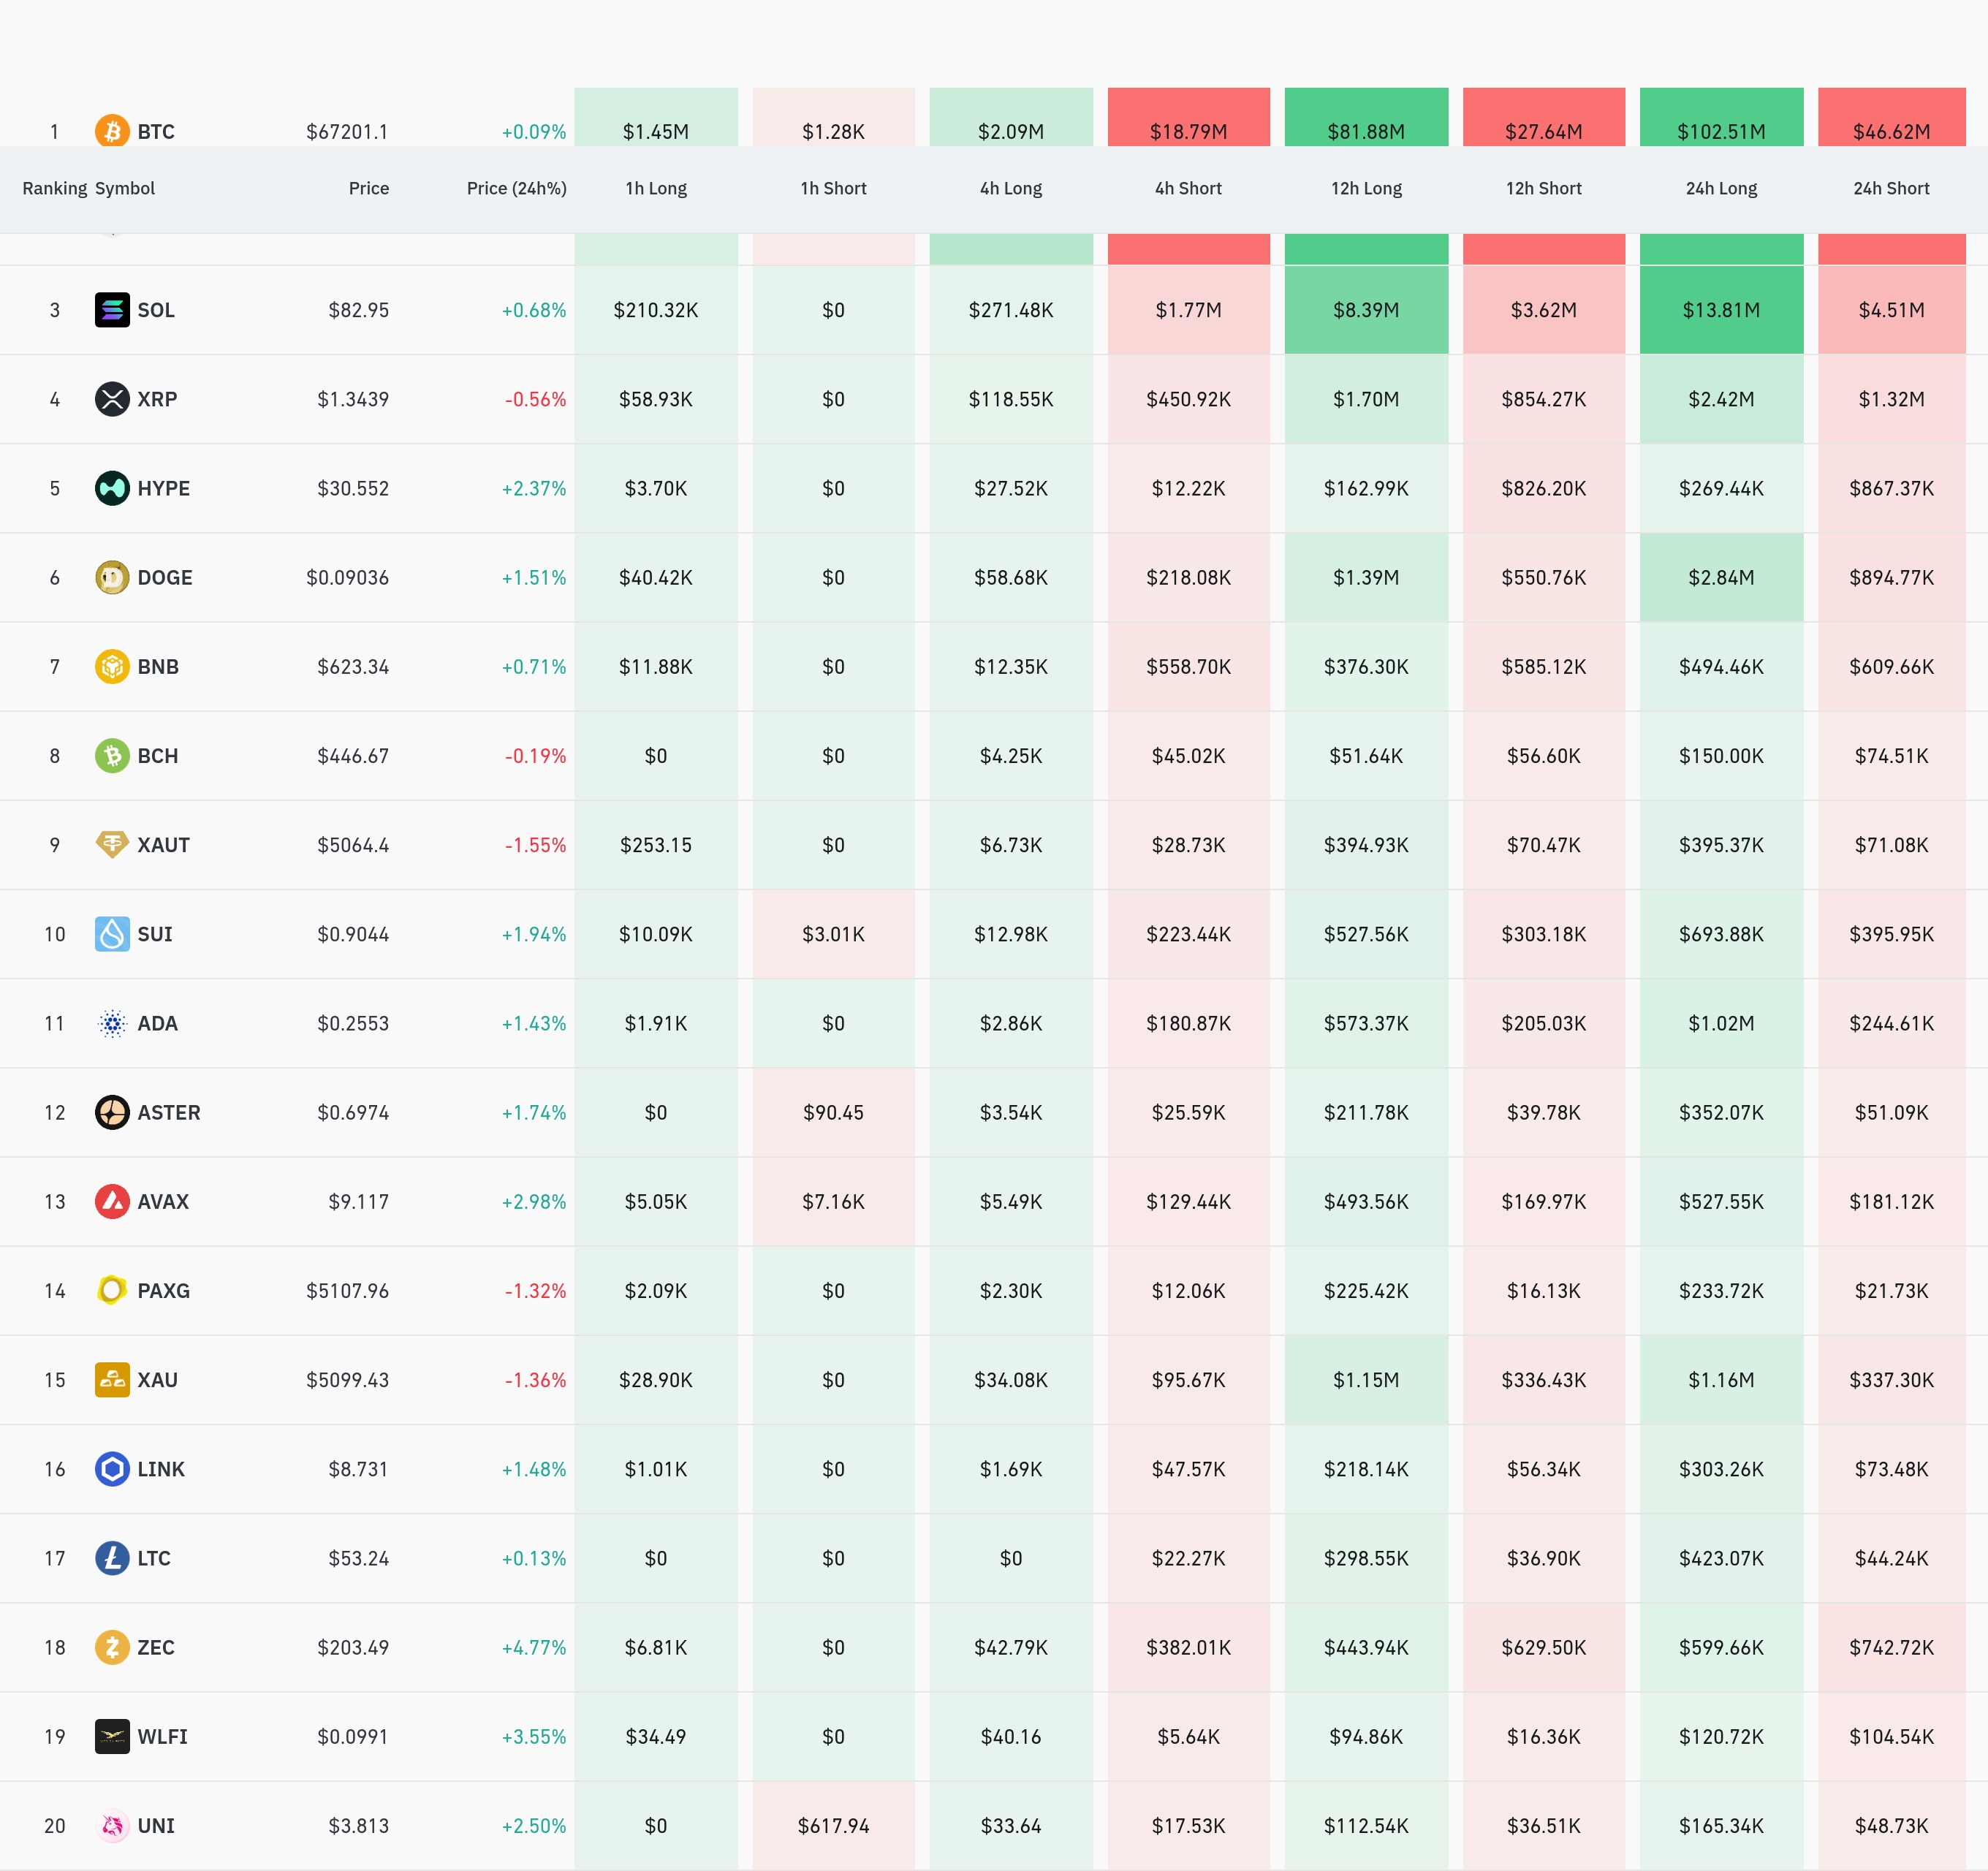The width and height of the screenshot is (1988, 1871).
Task: Open the WLFI symbol link
Action: (x=162, y=1736)
